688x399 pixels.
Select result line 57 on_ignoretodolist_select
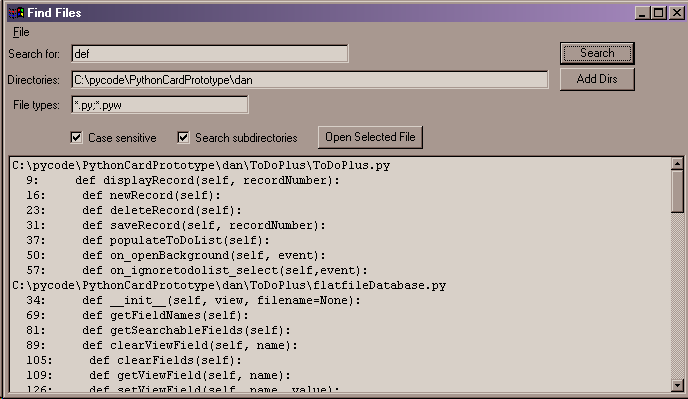point(197,270)
